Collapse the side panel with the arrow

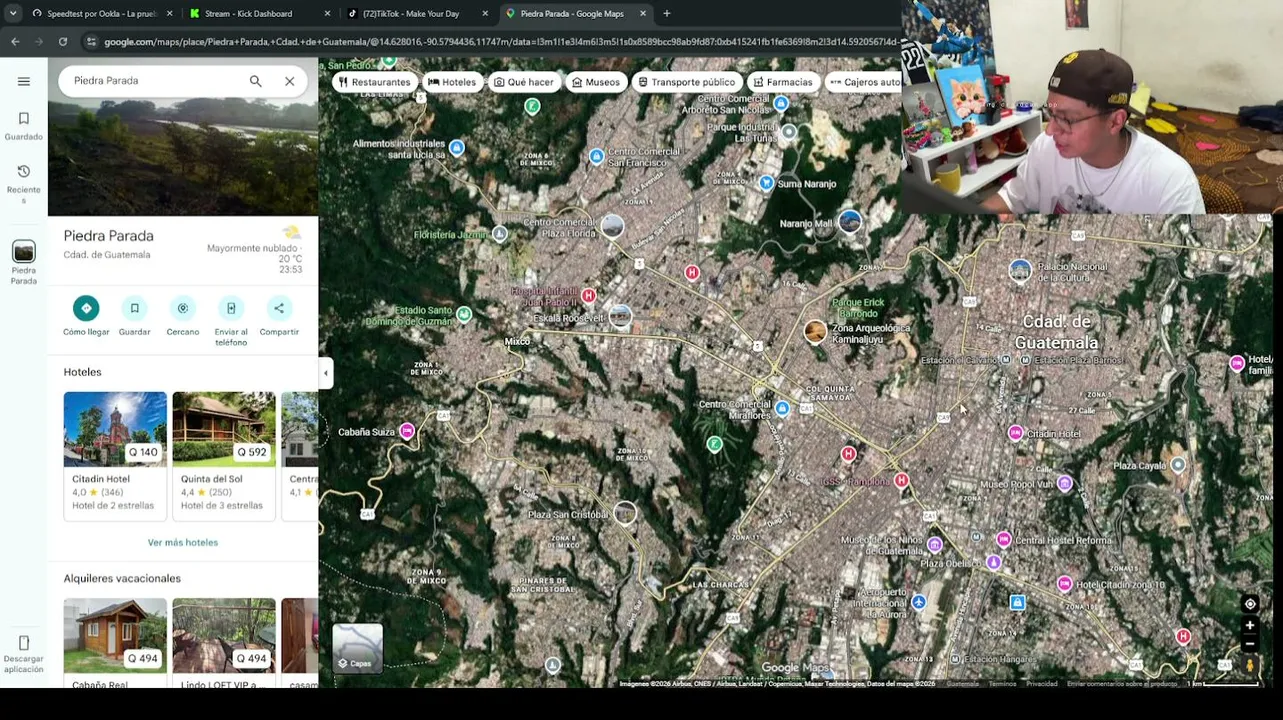[325, 373]
